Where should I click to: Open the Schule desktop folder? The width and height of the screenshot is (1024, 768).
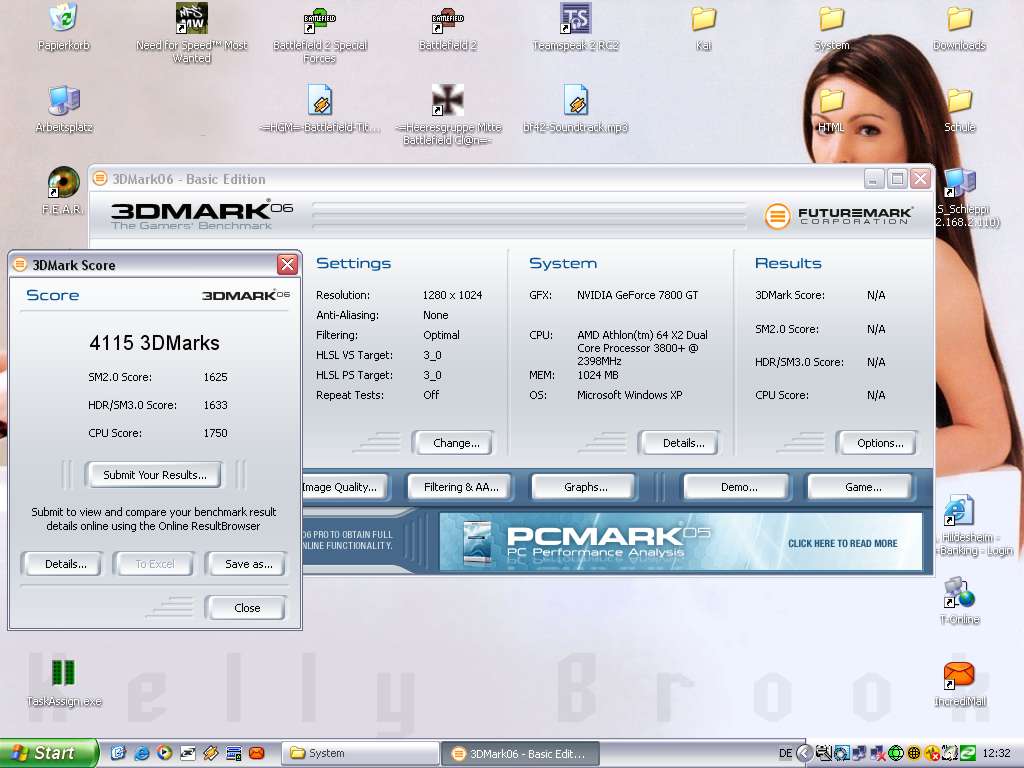[959, 102]
